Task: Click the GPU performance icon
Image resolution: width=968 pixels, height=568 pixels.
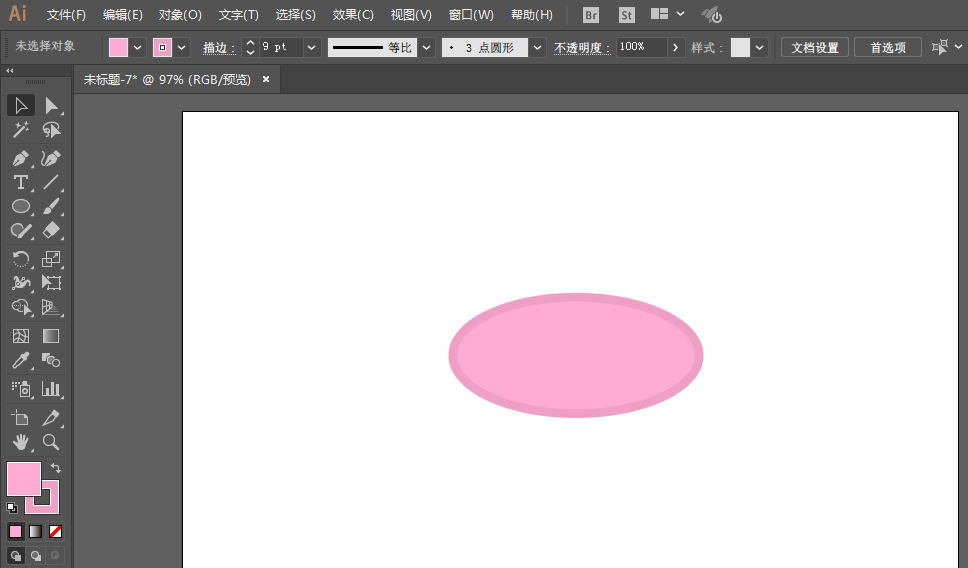Action: pos(712,15)
